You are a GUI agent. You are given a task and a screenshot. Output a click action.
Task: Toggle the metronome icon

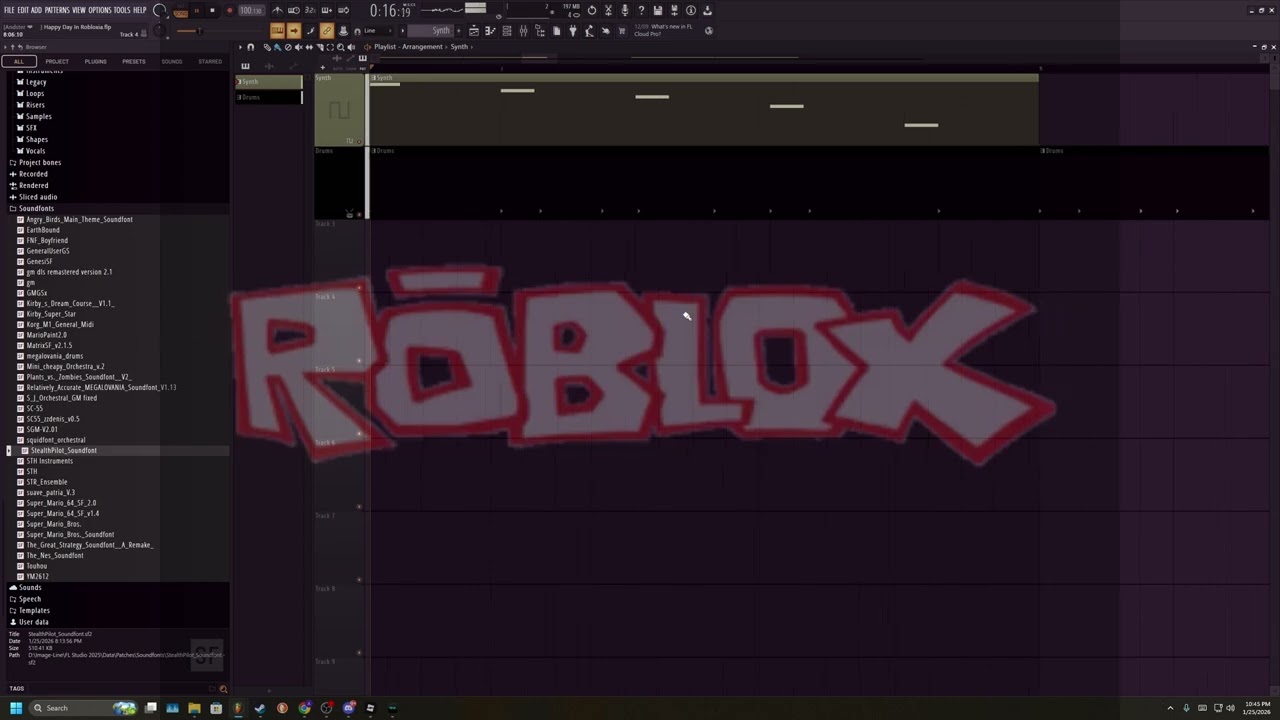click(277, 10)
